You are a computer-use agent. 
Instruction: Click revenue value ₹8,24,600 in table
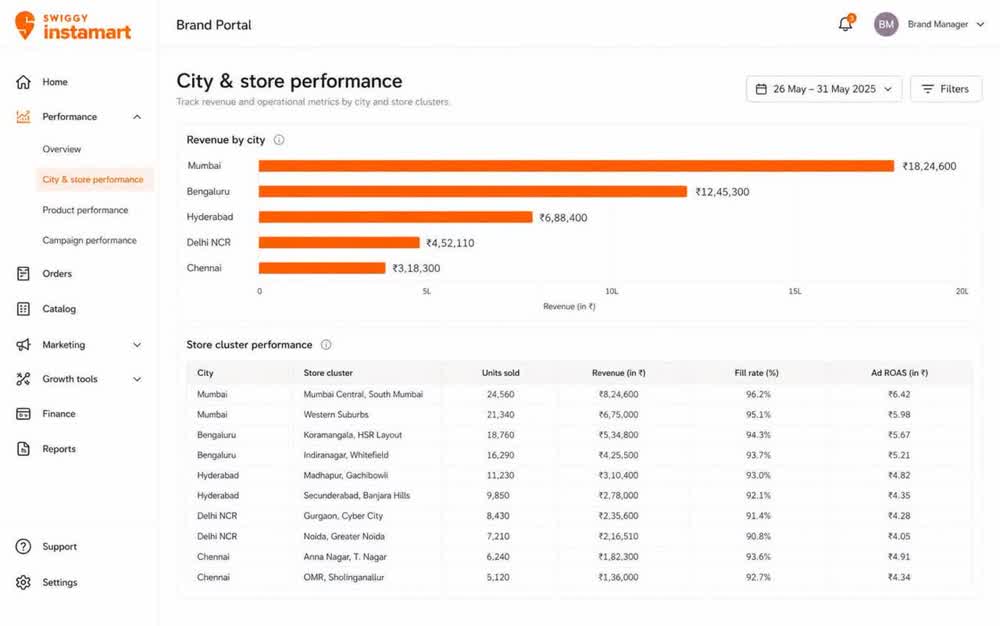(619, 395)
